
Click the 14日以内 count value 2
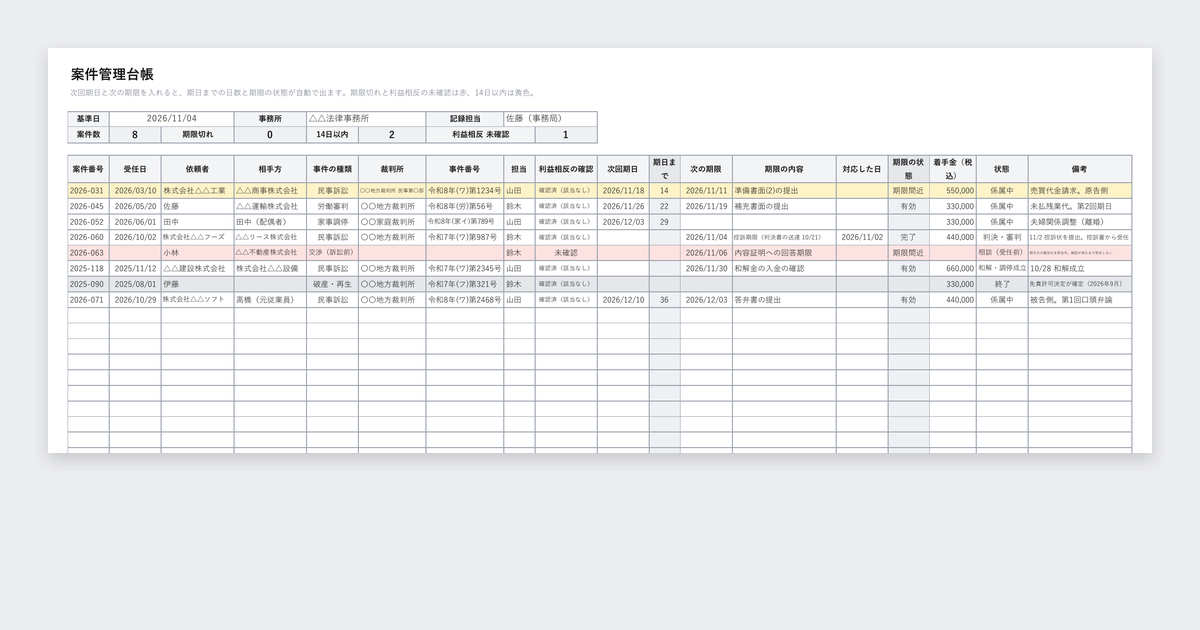click(391, 134)
